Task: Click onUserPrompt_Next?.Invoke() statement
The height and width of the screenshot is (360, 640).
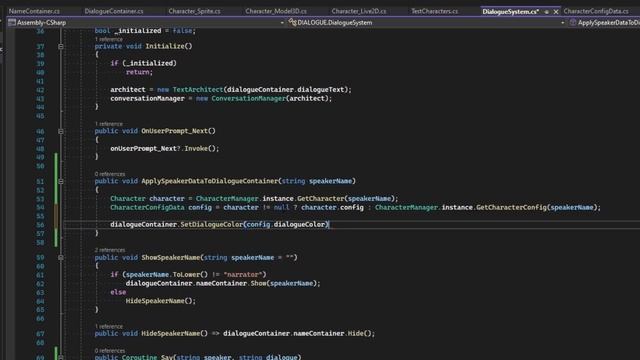Action: coord(165,149)
